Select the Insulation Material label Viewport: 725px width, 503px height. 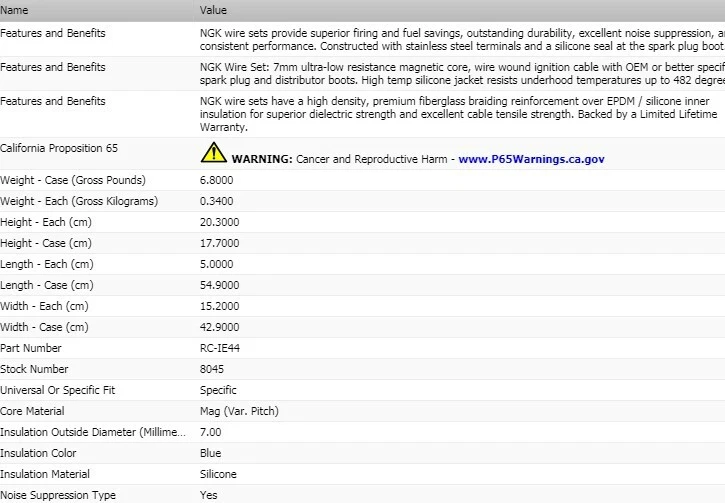(45, 474)
